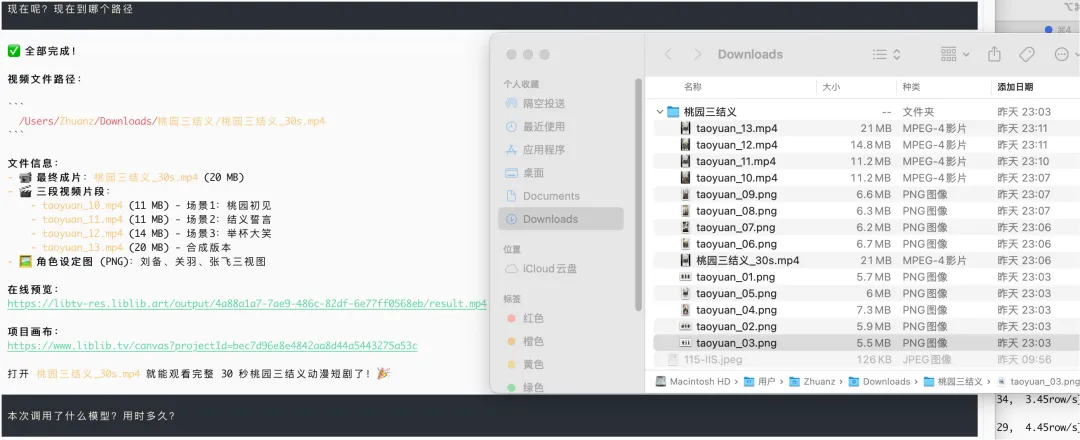Select Downloads in Finder sidebar

(561, 219)
